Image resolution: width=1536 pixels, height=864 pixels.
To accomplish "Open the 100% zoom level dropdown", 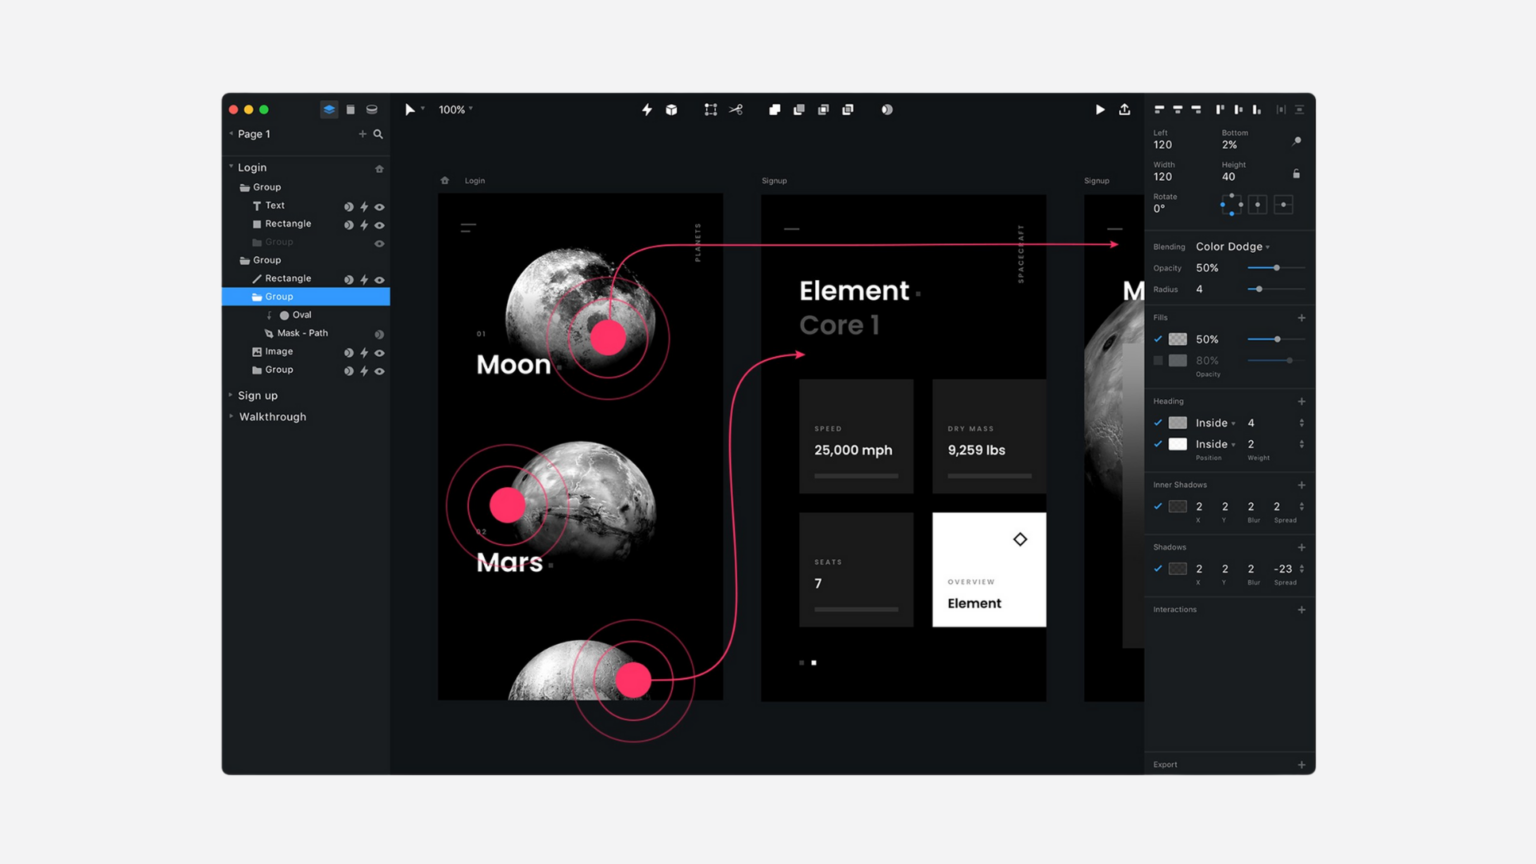I will (x=454, y=109).
